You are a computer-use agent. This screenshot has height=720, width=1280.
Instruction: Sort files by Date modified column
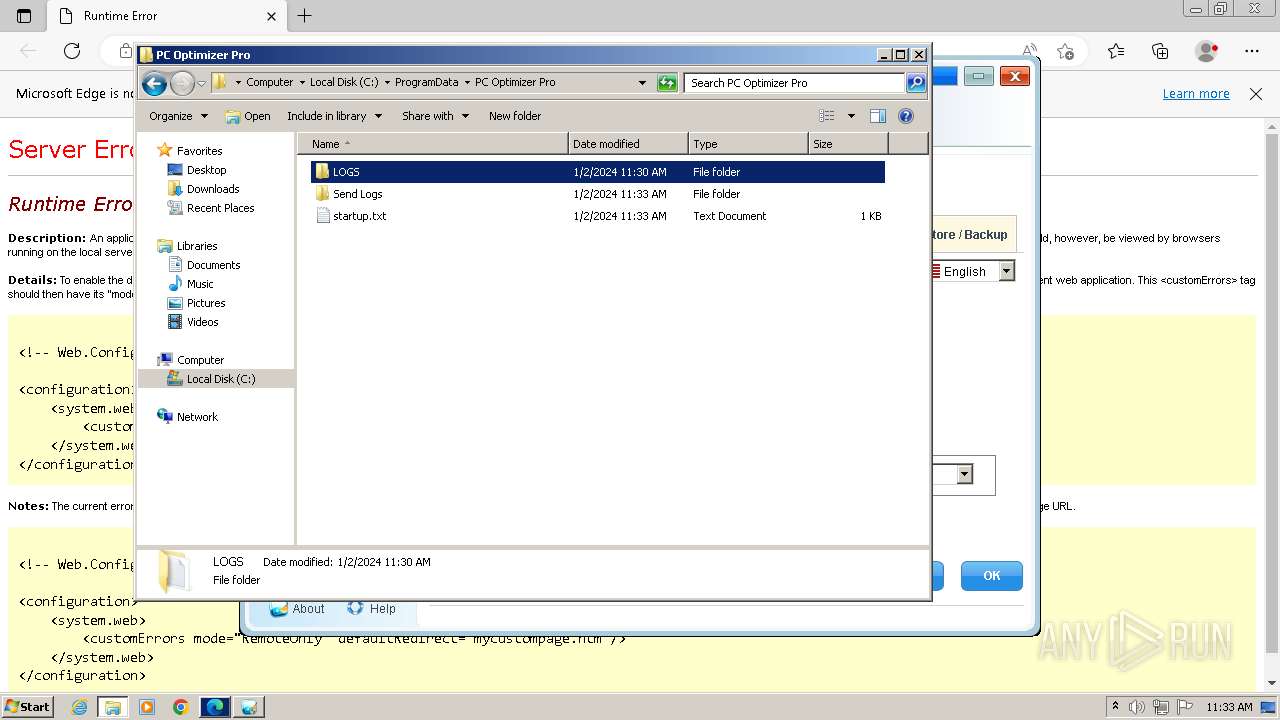628,144
